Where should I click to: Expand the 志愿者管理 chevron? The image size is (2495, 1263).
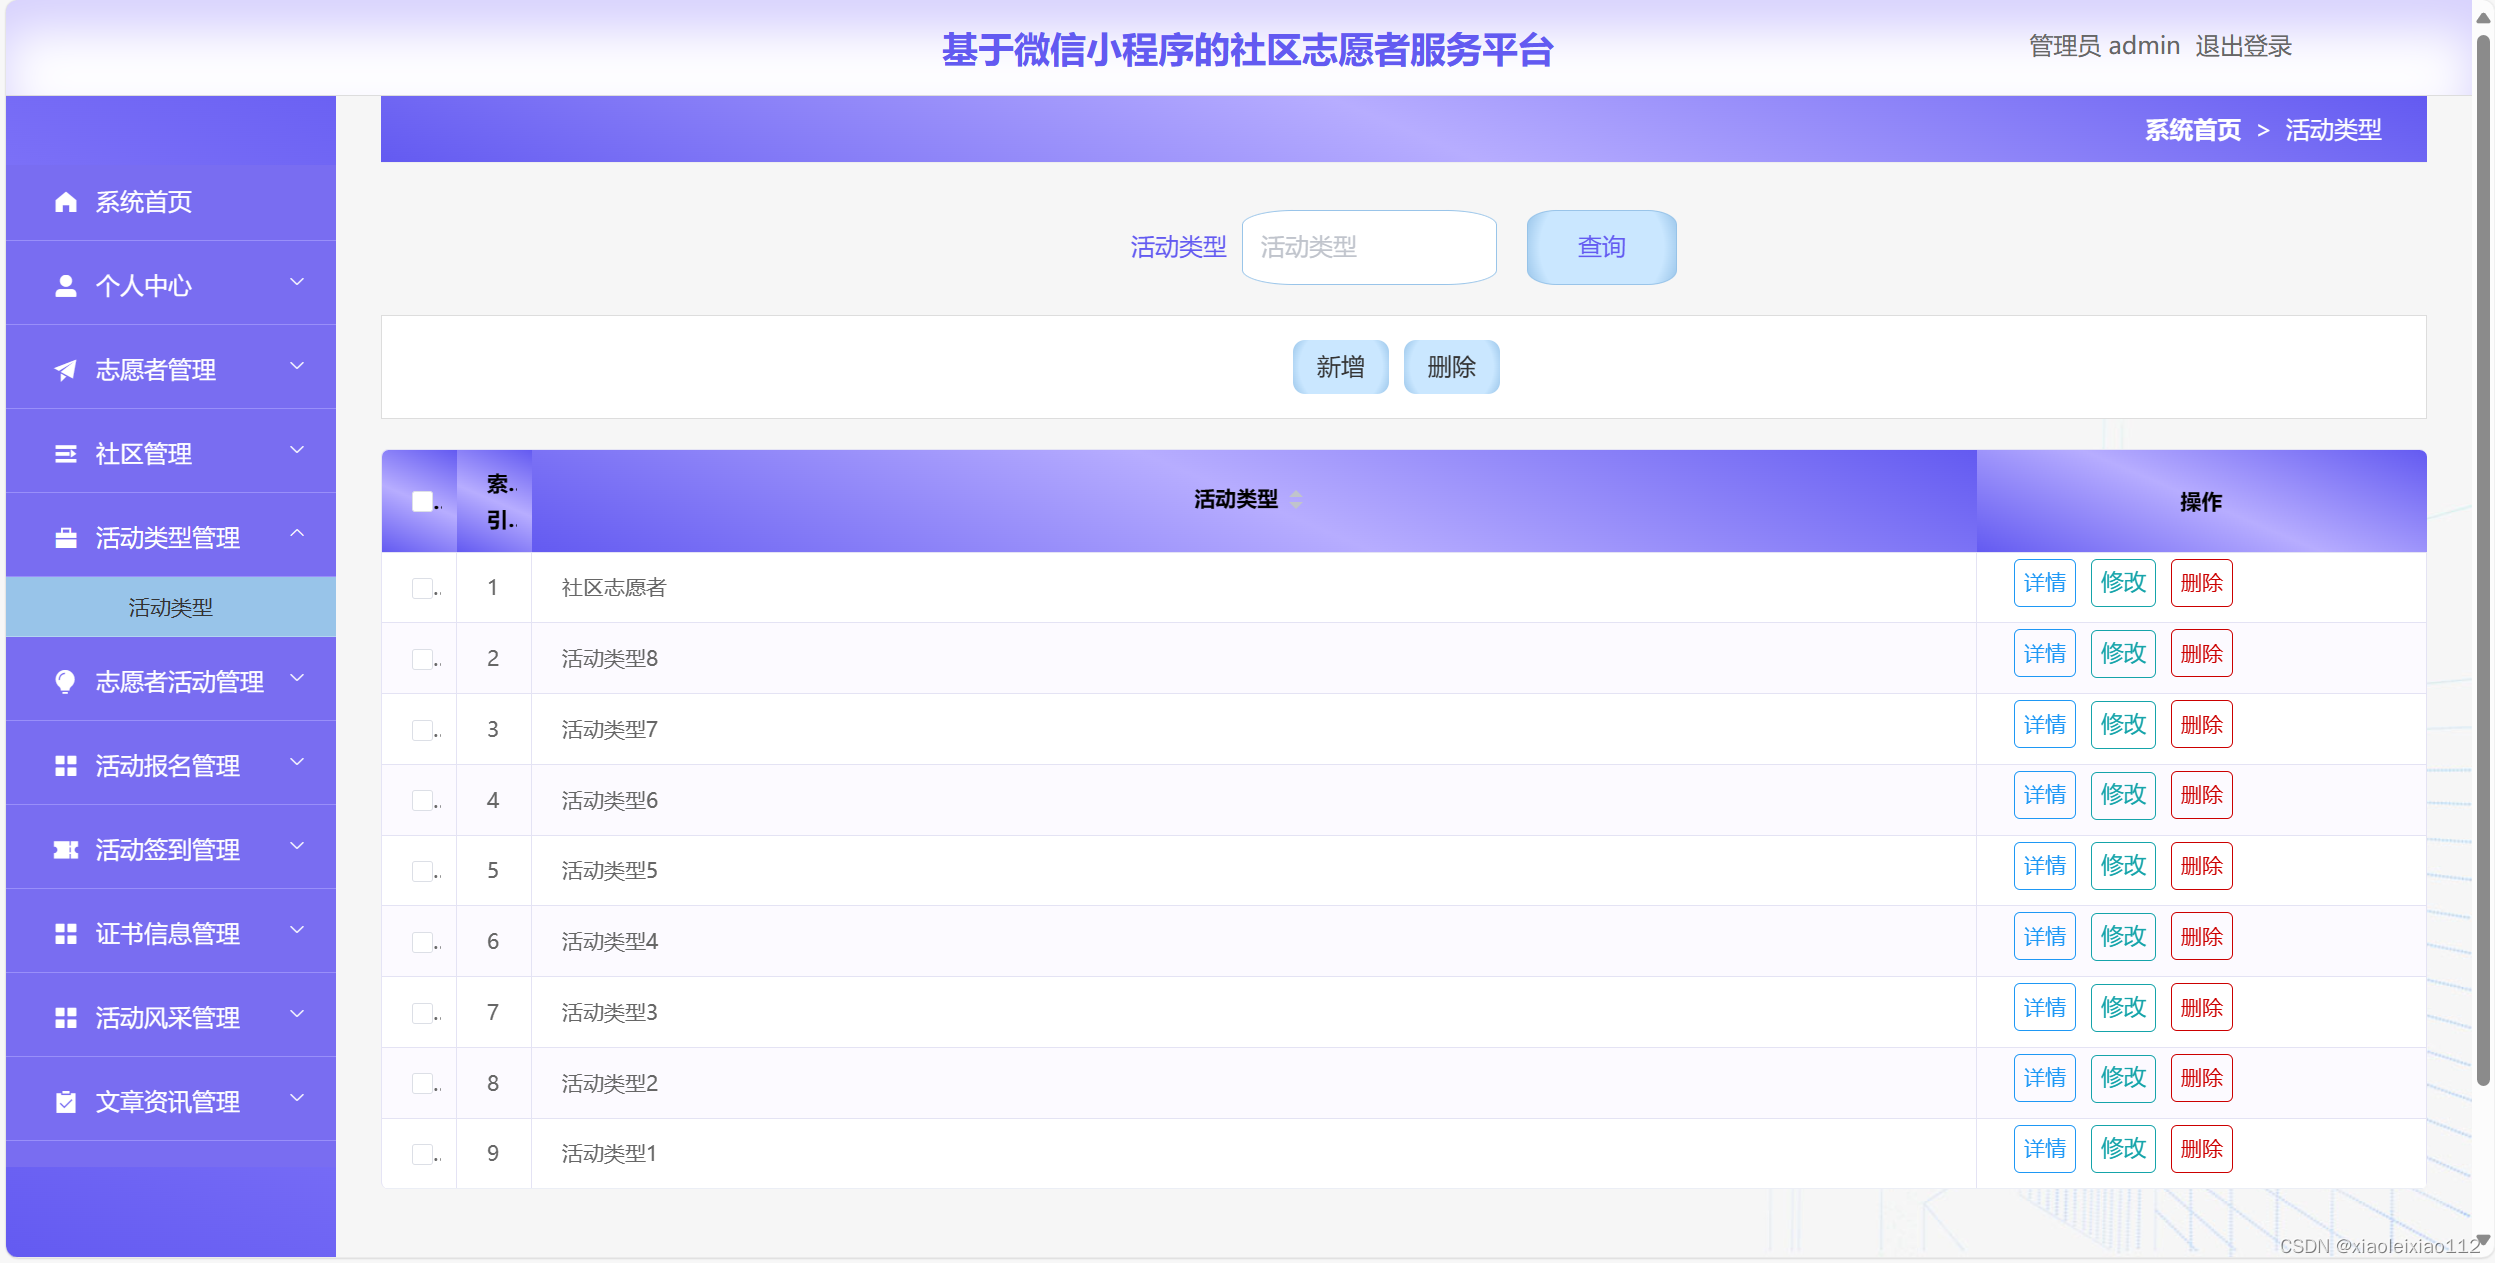pyautogui.click(x=297, y=367)
